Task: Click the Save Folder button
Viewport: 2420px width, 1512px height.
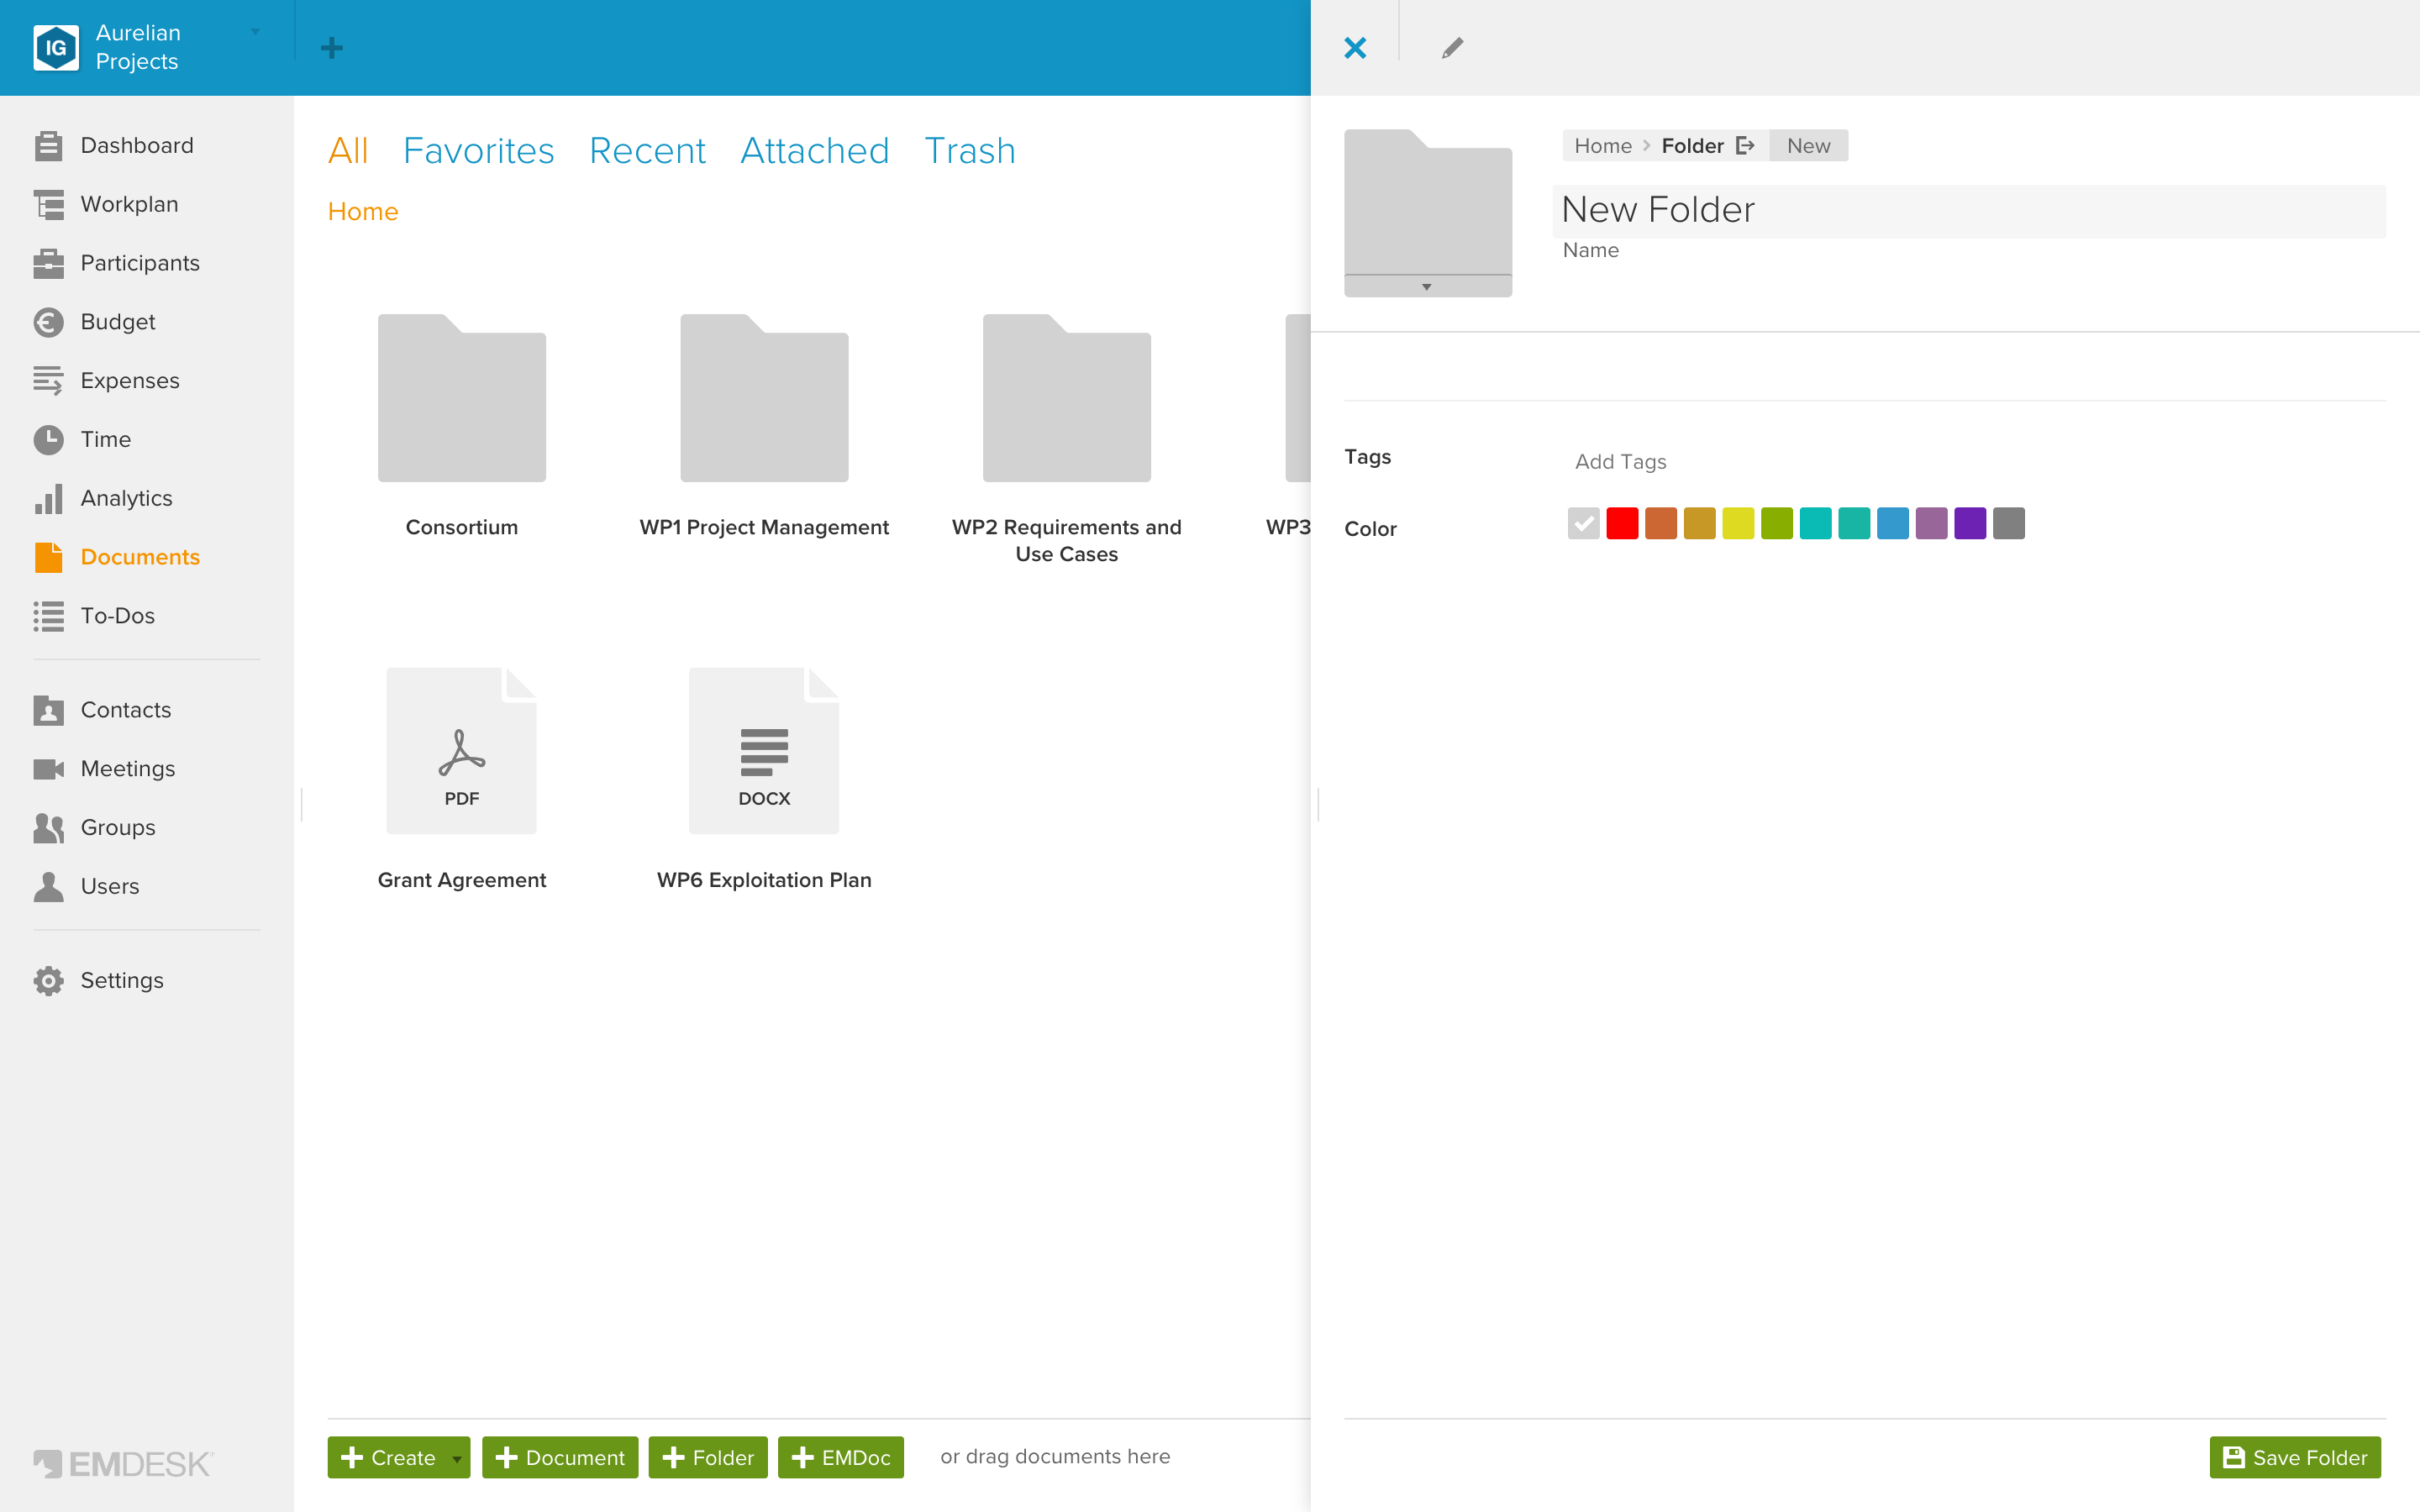Action: click(x=2295, y=1459)
